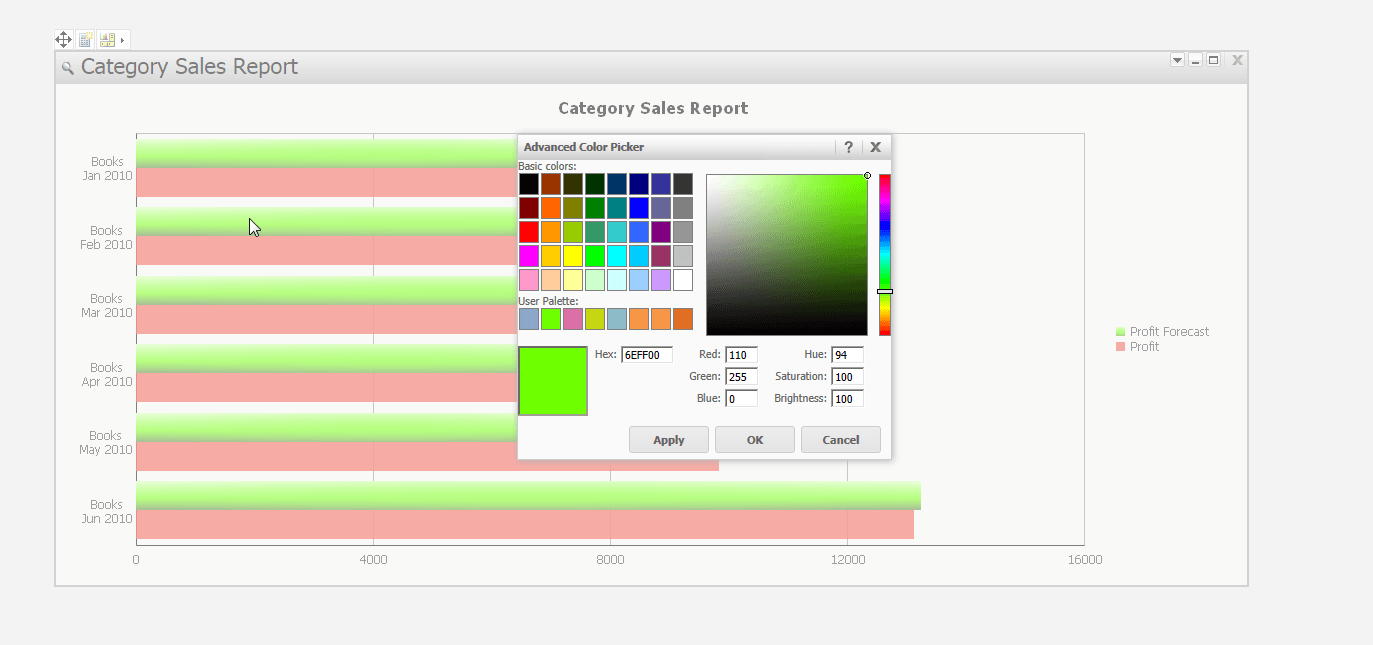Image resolution: width=1373 pixels, height=645 pixels.
Task: Close the Category Sales Report portlet
Action: (1238, 60)
